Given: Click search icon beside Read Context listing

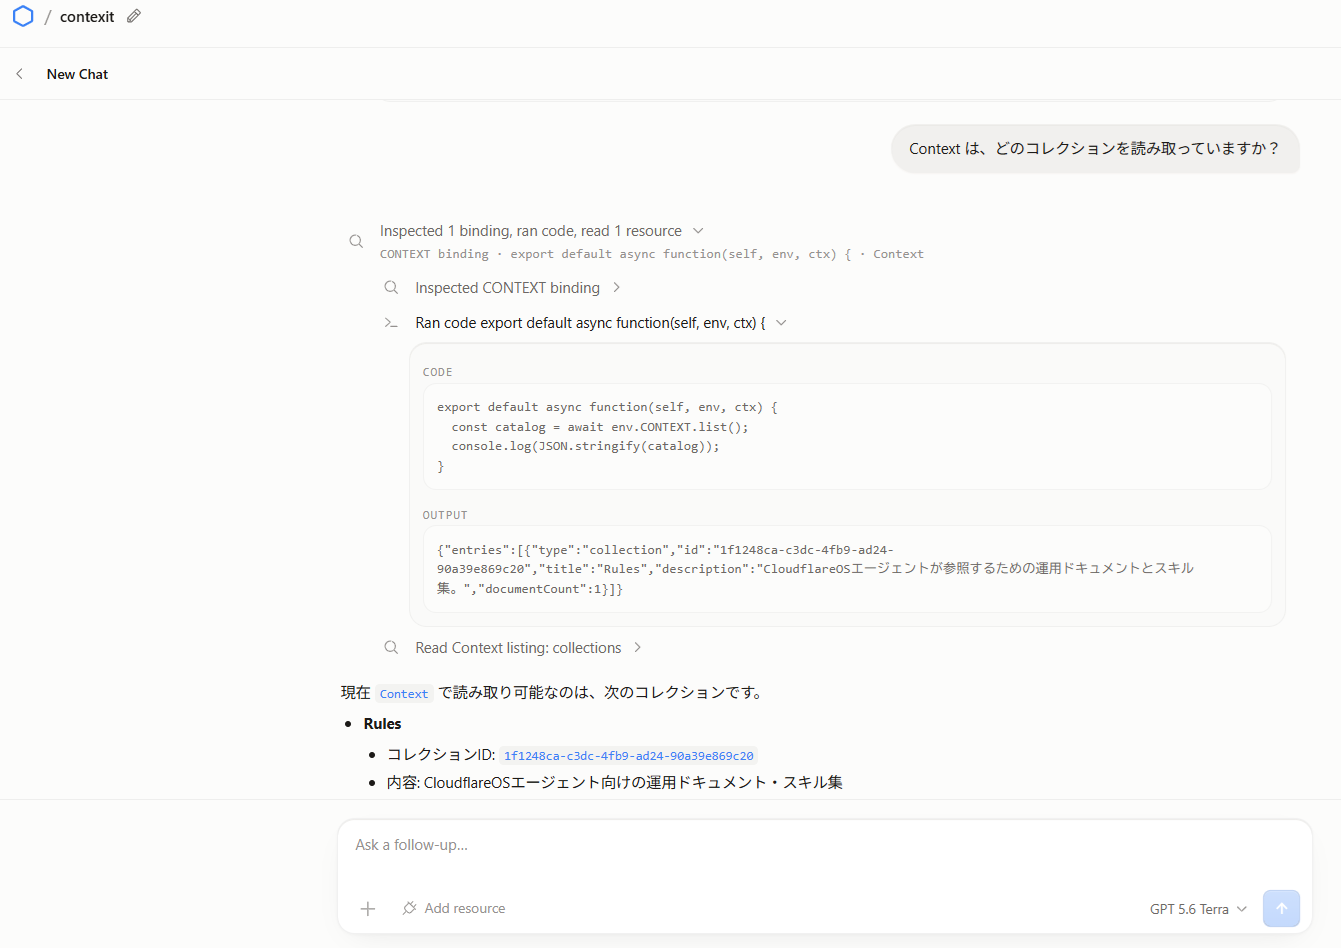Looking at the screenshot, I should point(392,648).
